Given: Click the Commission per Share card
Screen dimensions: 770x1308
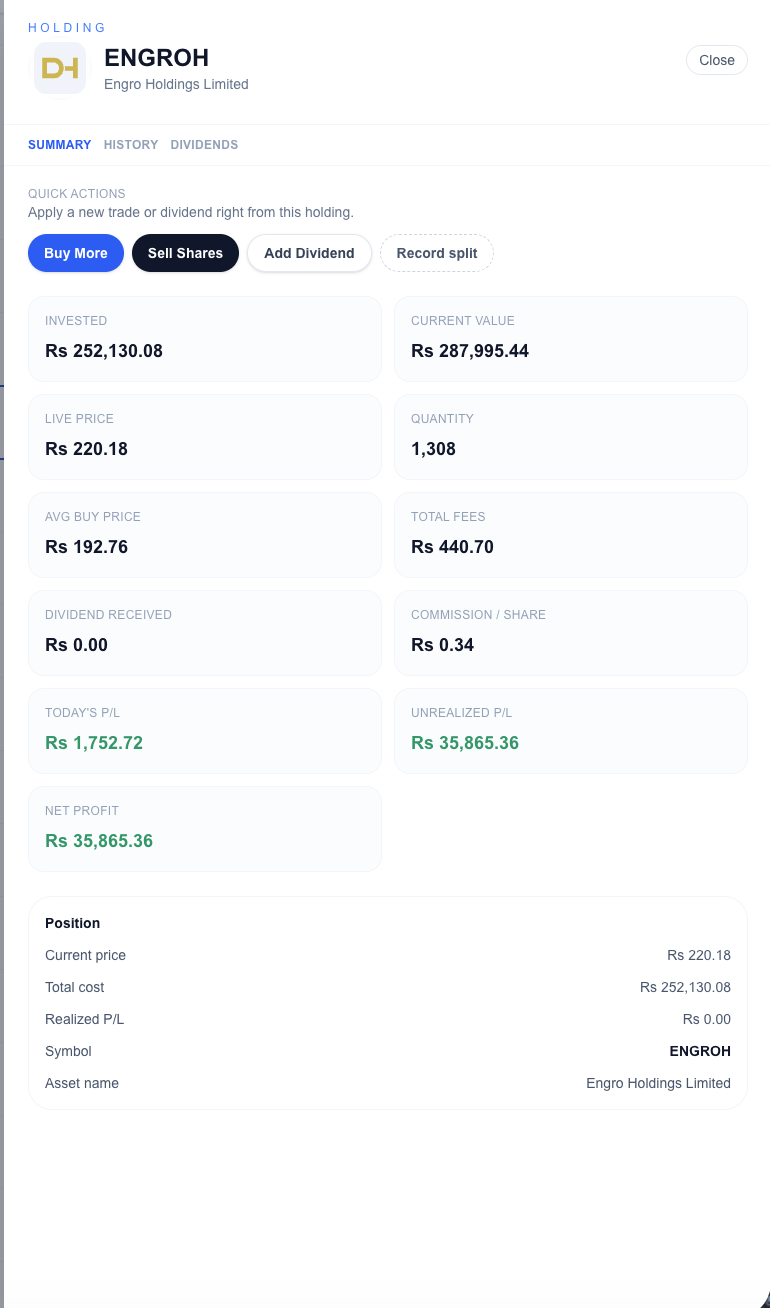Looking at the screenshot, I should pos(571,632).
